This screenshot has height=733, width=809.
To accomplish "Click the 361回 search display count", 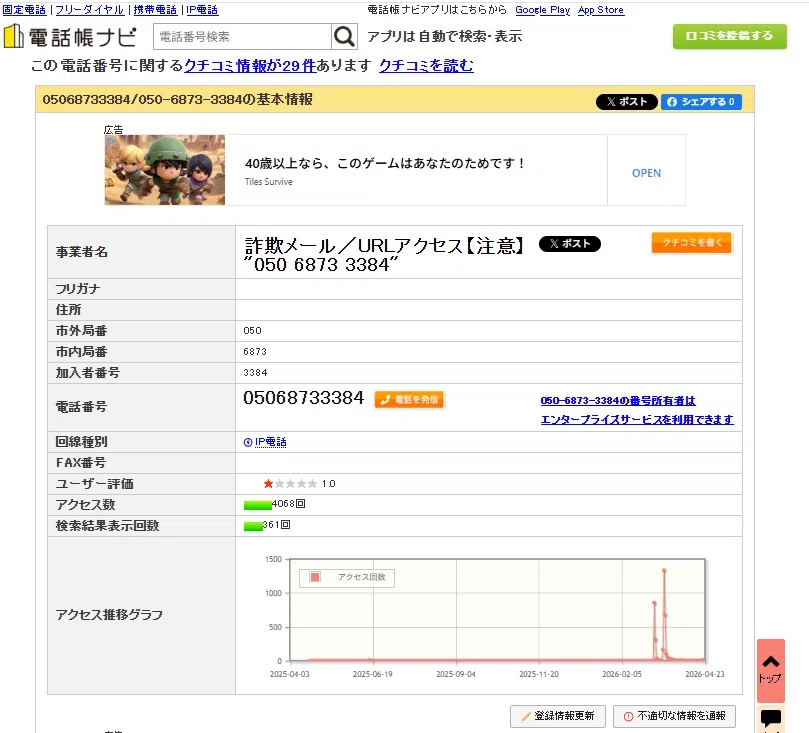I will click(x=277, y=525).
